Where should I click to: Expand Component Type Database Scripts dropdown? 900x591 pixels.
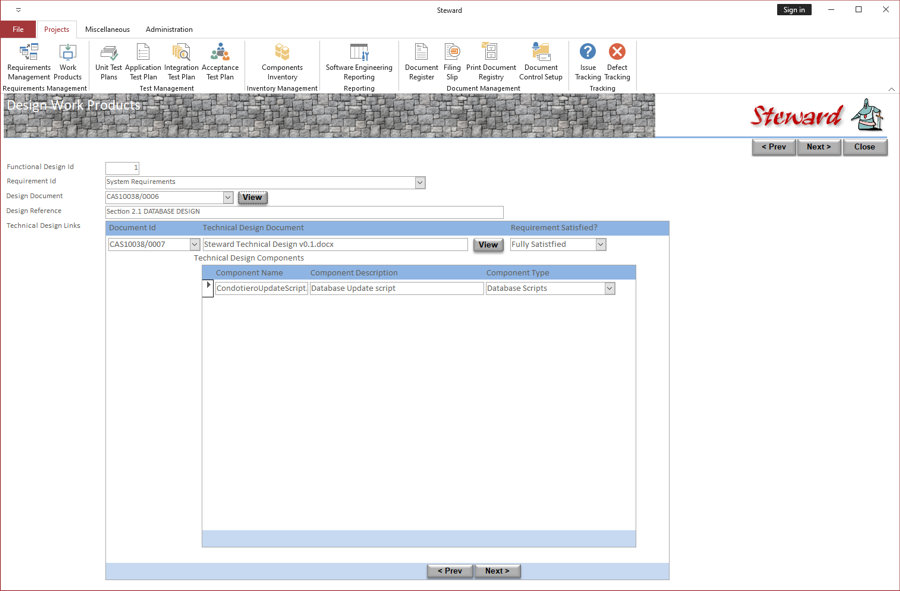[610, 289]
